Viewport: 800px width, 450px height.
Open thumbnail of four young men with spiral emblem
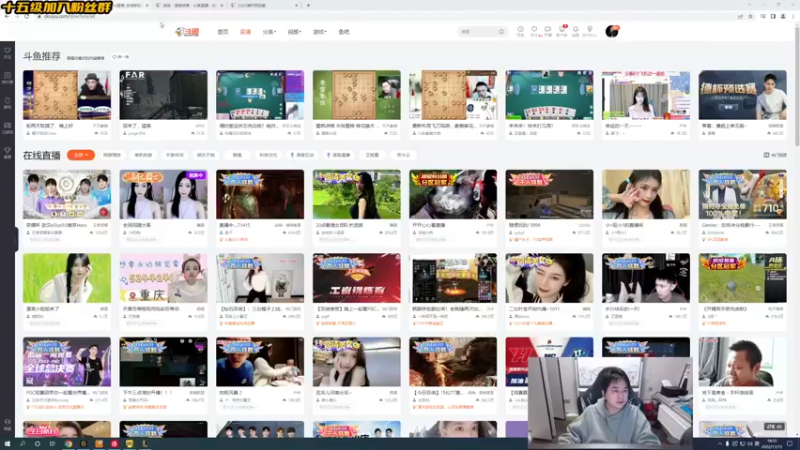click(67, 194)
